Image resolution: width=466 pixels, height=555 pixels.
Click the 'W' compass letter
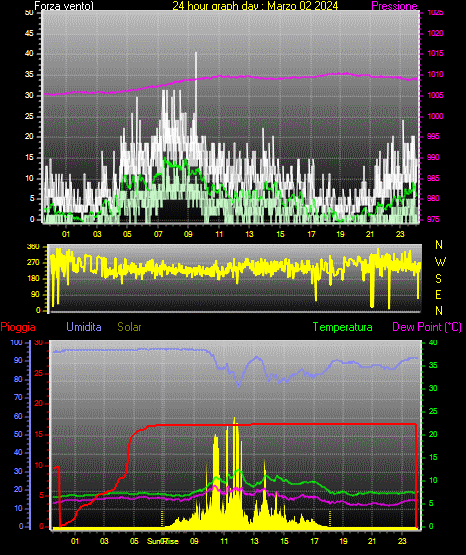pos(440,262)
